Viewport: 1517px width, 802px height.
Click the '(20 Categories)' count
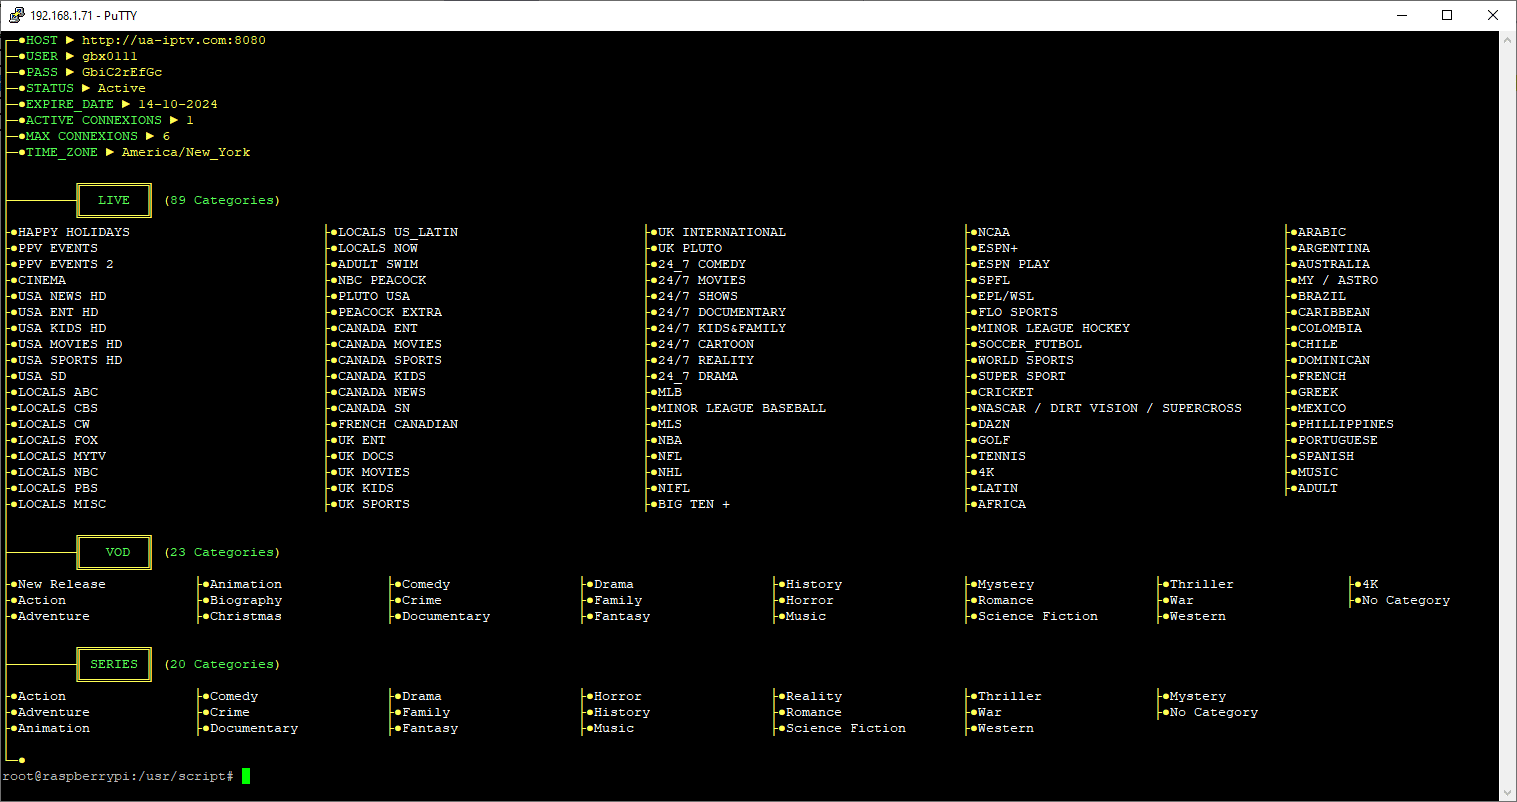point(222,664)
